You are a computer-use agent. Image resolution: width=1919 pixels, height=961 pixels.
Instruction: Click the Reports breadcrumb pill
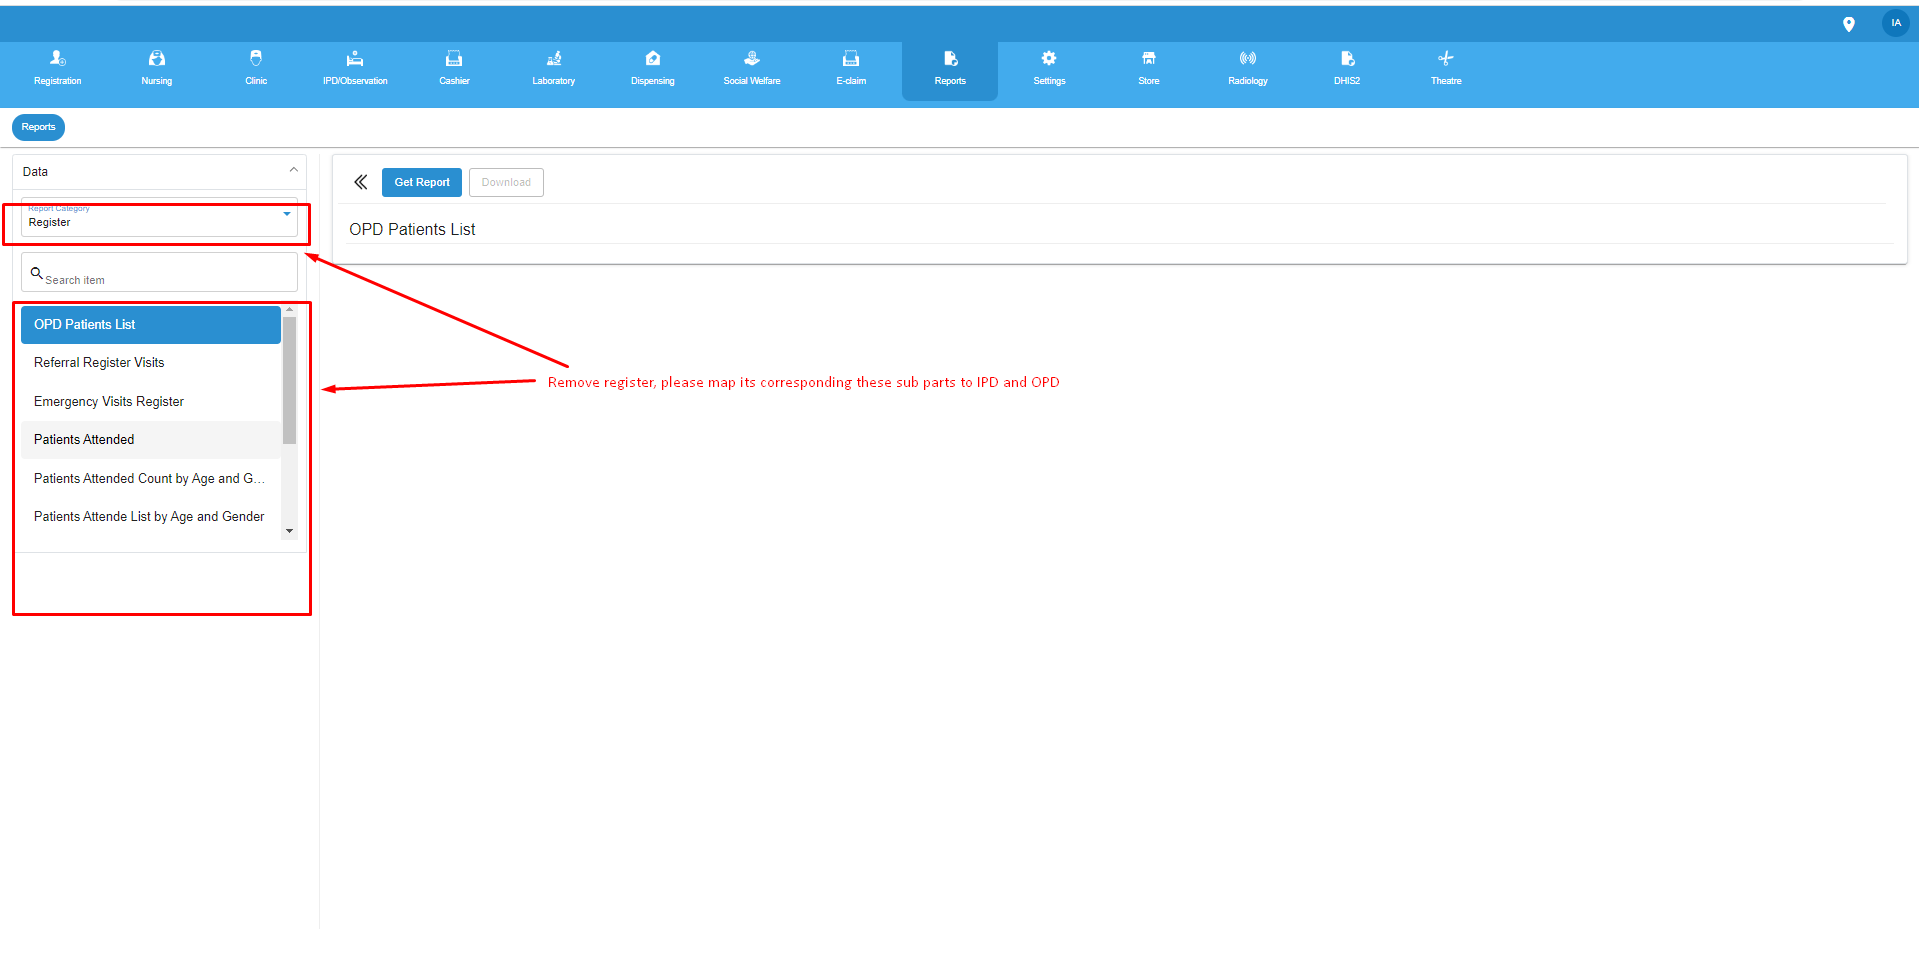pos(38,127)
